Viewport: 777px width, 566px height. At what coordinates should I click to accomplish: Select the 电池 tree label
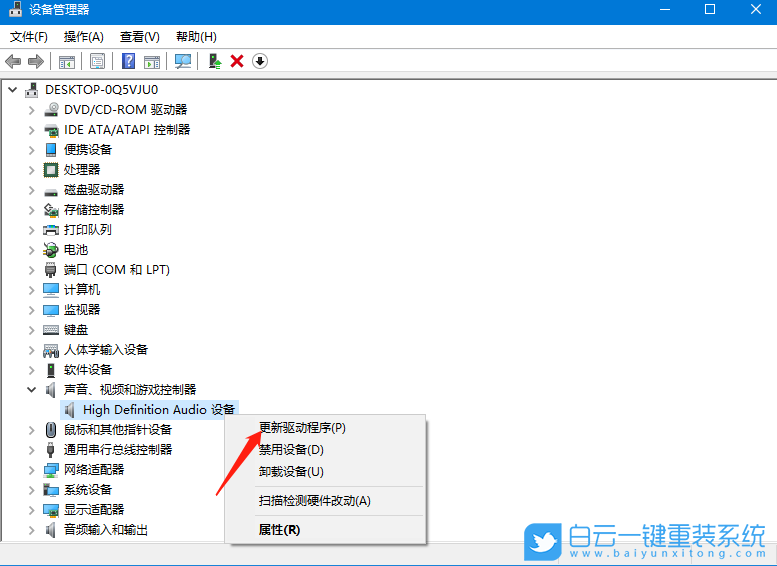click(x=76, y=250)
